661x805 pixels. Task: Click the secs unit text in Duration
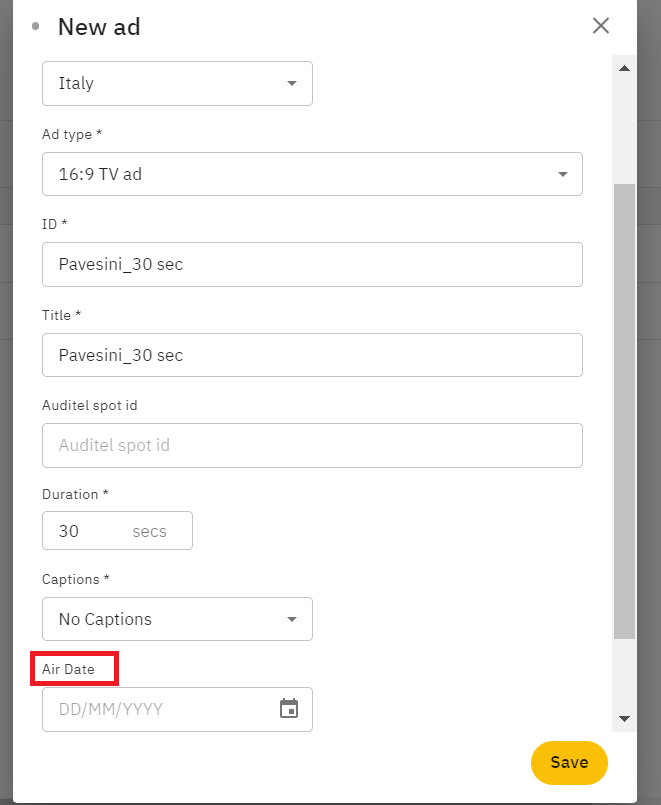149,531
